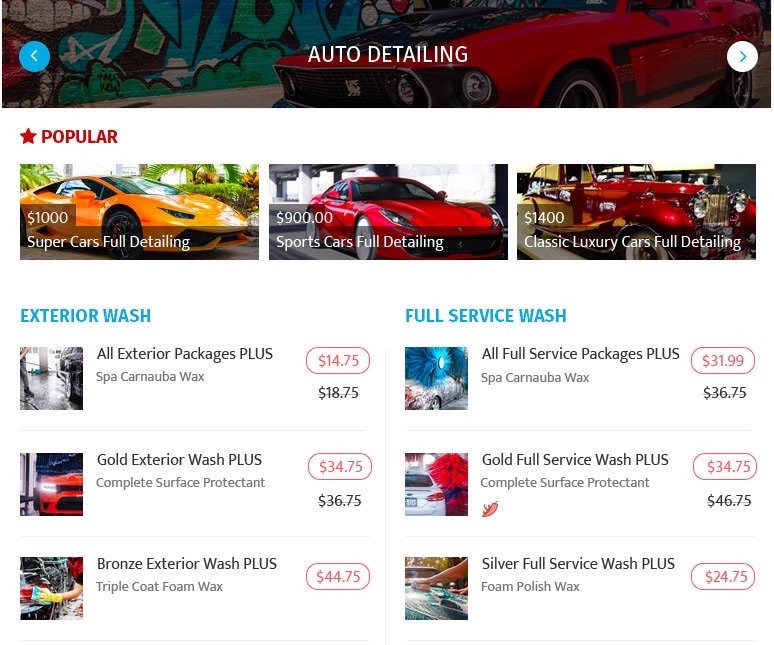Click the red star Popular icon
Viewport: 774px width, 645px height.
tap(28, 136)
